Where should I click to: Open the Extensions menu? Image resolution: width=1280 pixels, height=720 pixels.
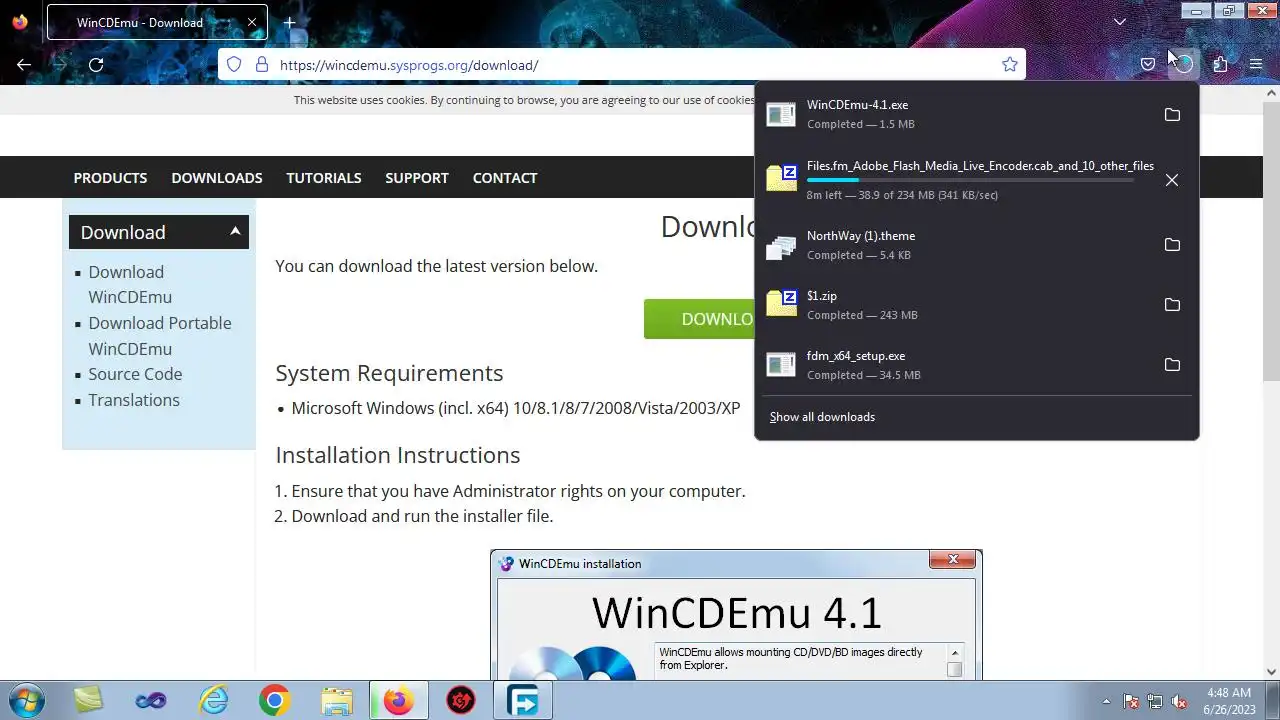1220,65
